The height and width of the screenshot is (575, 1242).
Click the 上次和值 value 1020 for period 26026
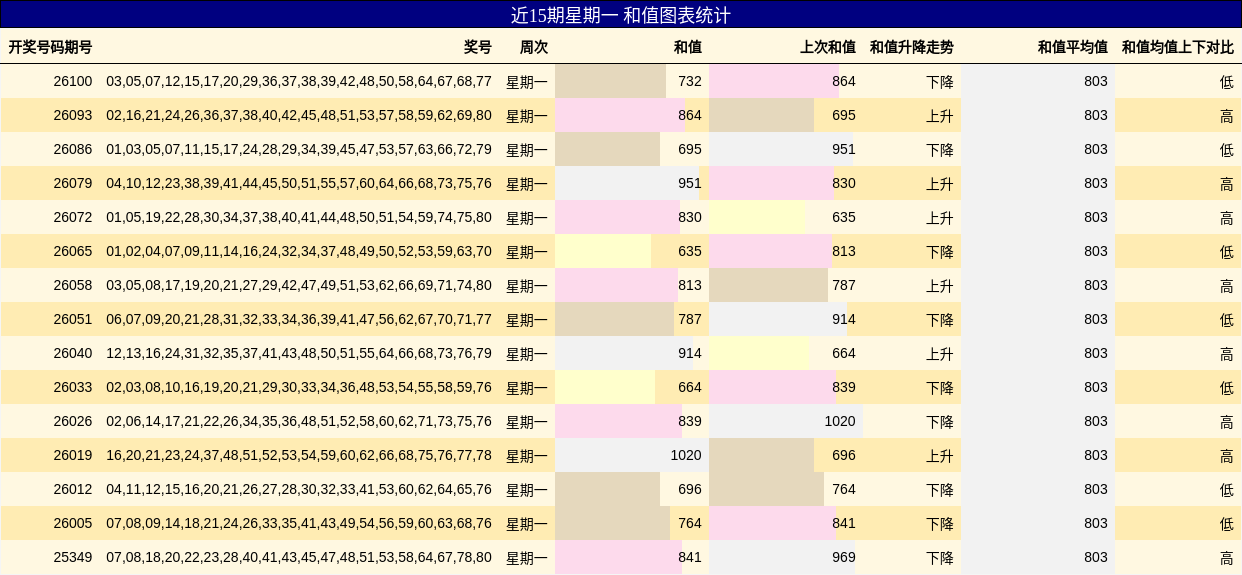point(840,421)
